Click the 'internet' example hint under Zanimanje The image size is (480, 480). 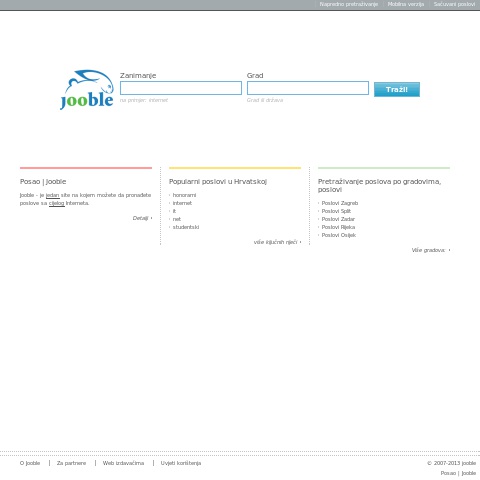[158, 100]
